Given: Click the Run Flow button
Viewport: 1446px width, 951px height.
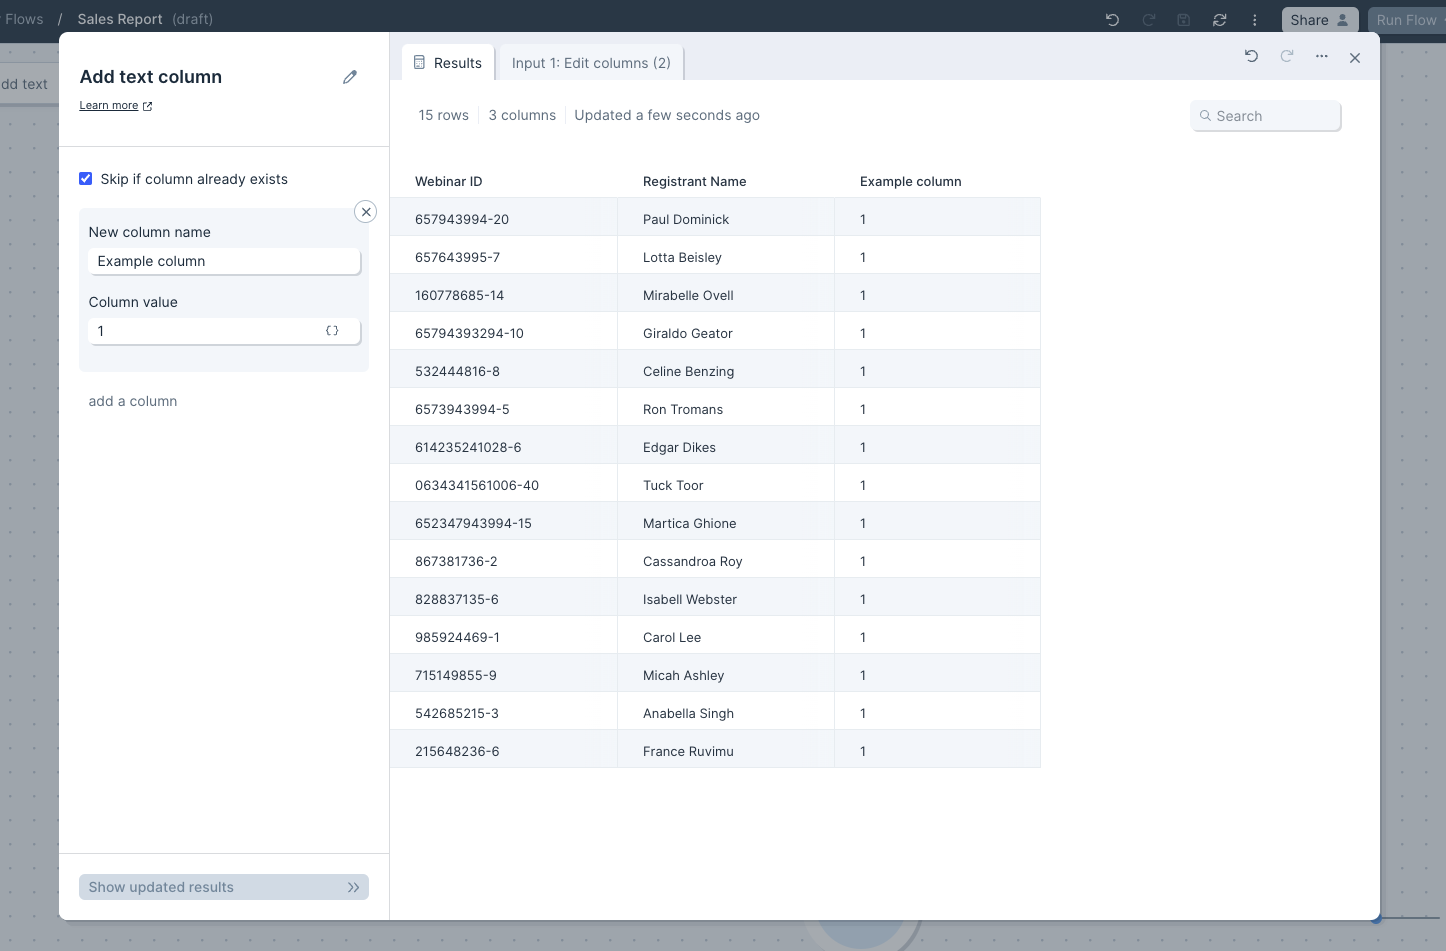Looking at the screenshot, I should 1406,20.
